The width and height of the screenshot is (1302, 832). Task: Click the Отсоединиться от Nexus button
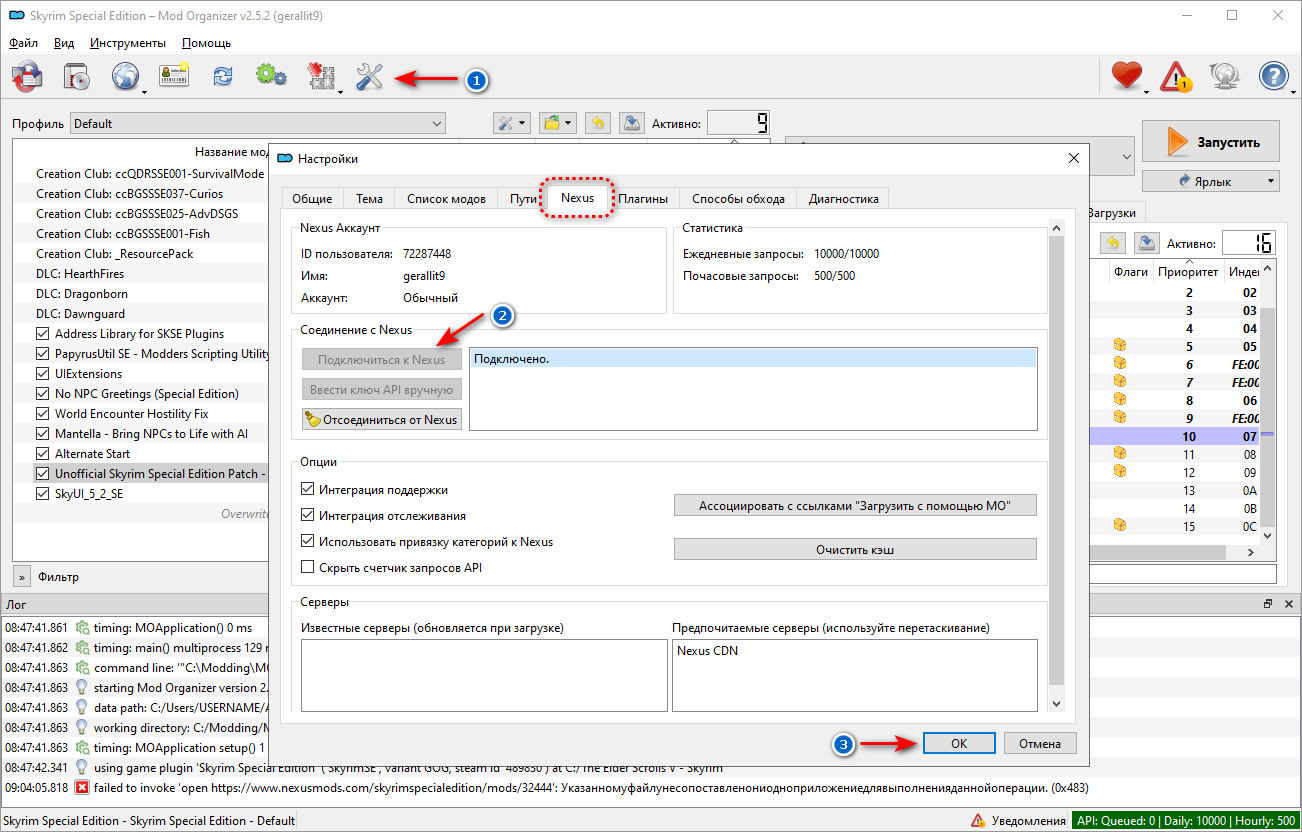pos(382,420)
